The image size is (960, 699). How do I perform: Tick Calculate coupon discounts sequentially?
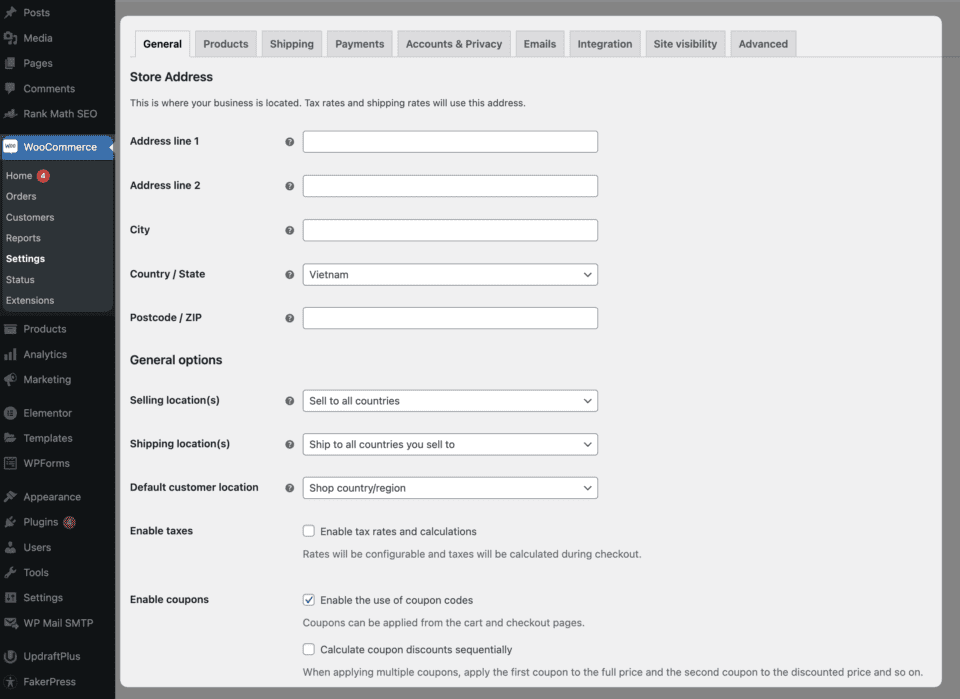pos(309,650)
